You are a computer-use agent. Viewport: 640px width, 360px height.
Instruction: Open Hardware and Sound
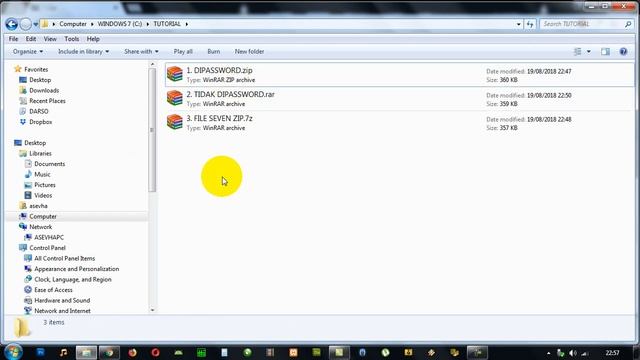tap(62, 300)
